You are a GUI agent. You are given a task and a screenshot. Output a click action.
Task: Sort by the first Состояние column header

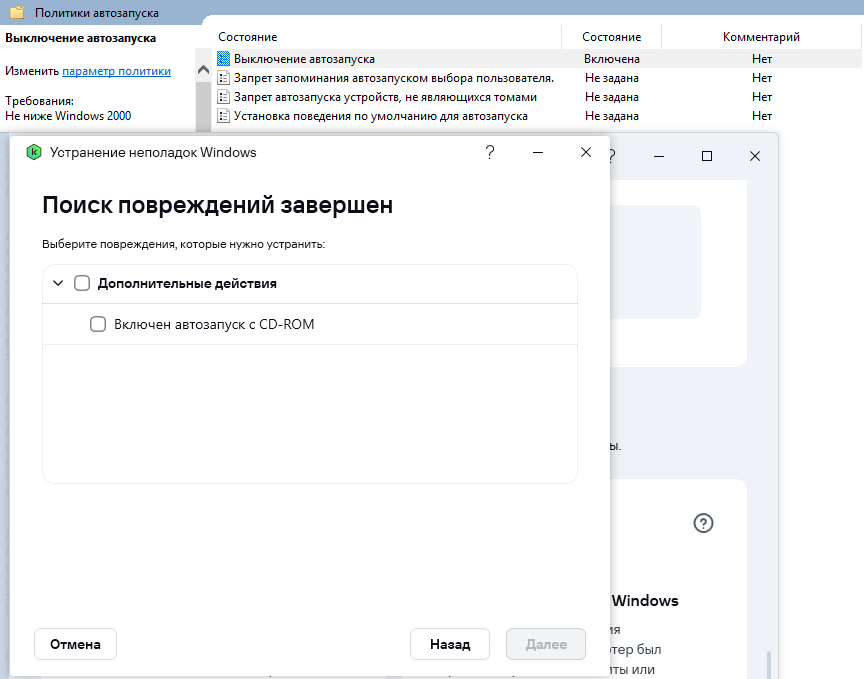(x=247, y=37)
